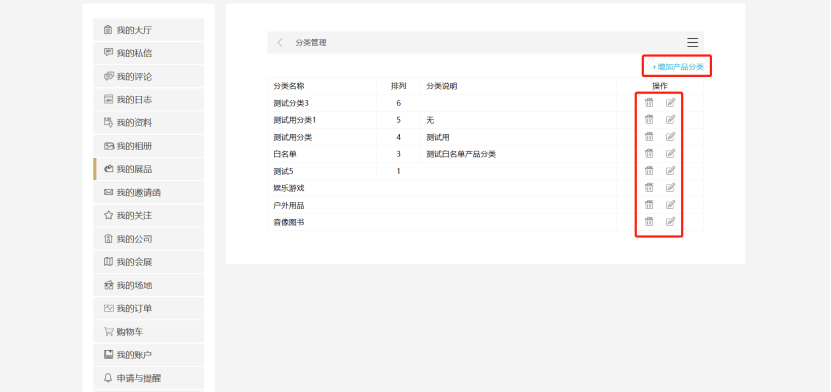Open 我的大厅 in the sidebar
Screen dimensions: 831x392
tap(148, 30)
